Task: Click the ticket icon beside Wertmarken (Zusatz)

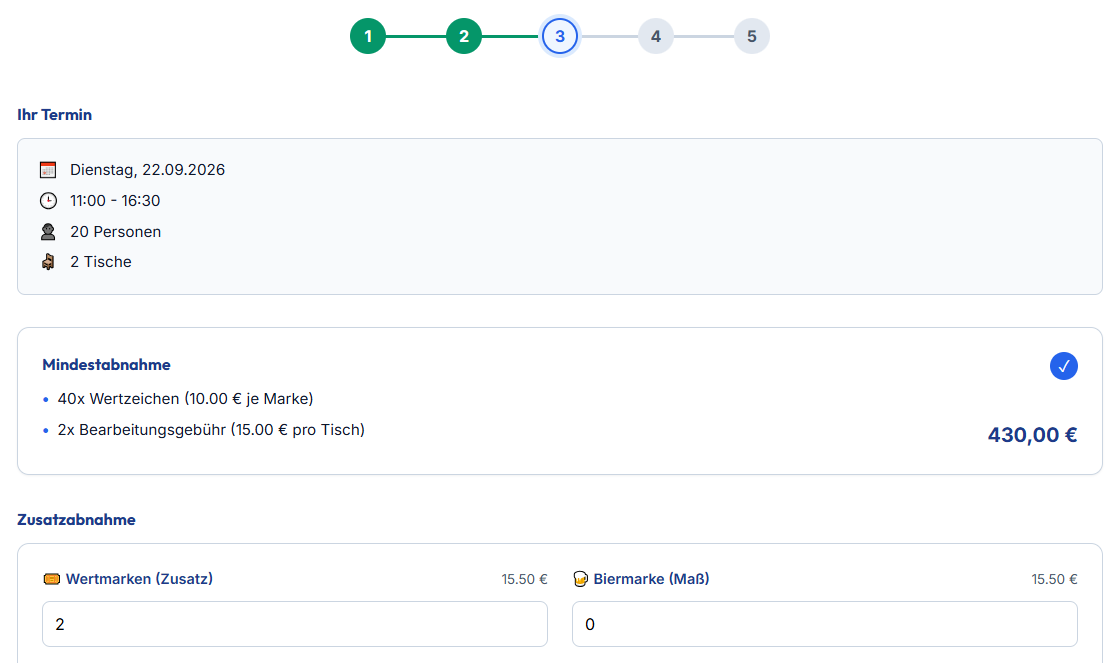Action: [x=52, y=579]
